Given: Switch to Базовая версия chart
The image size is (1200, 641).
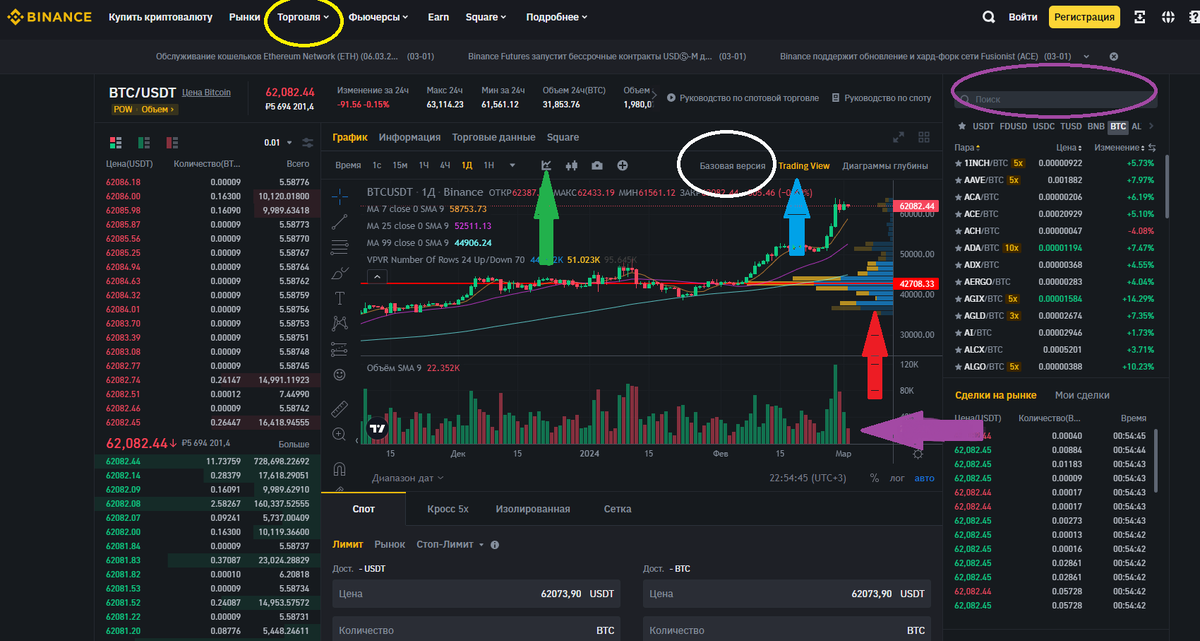Looking at the screenshot, I should (x=733, y=166).
